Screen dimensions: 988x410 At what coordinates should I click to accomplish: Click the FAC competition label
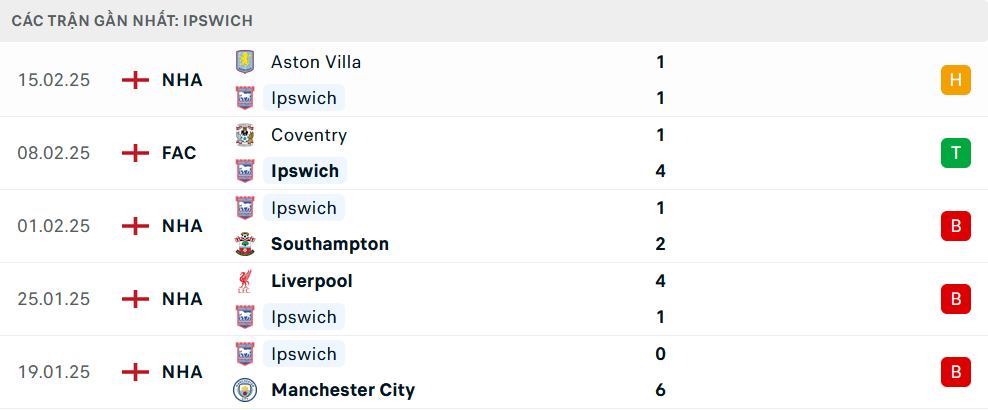tap(179, 153)
